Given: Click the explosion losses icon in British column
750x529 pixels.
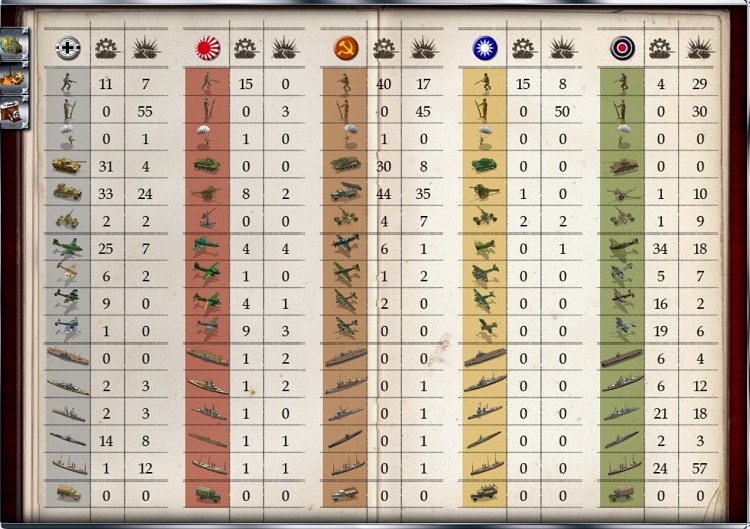Looking at the screenshot, I should coord(700,48).
